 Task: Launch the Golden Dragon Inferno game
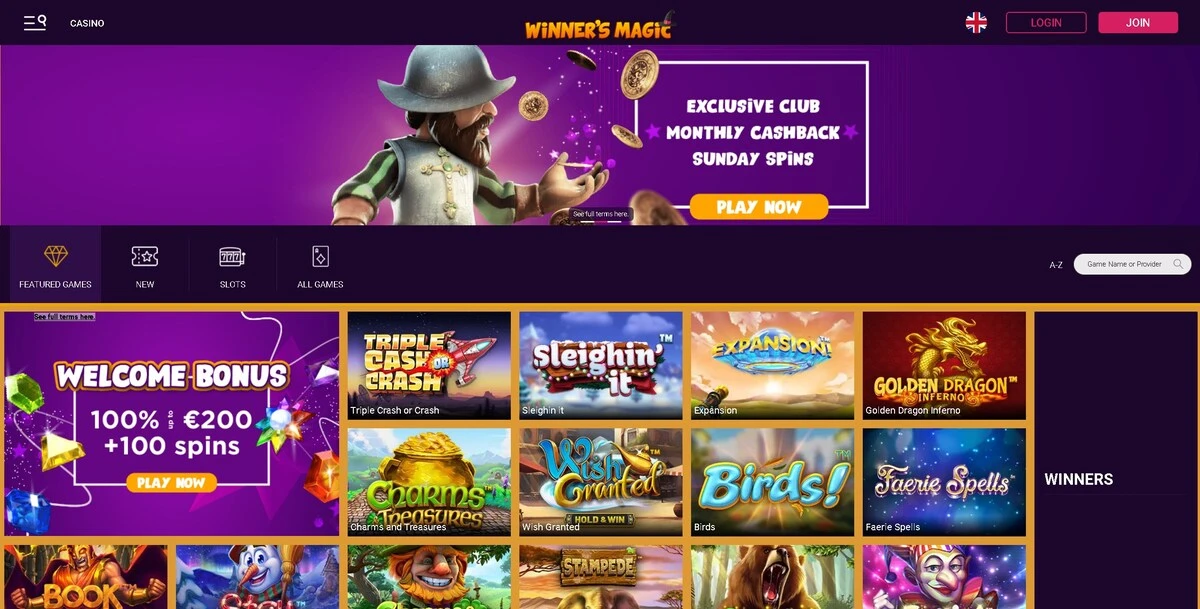944,365
